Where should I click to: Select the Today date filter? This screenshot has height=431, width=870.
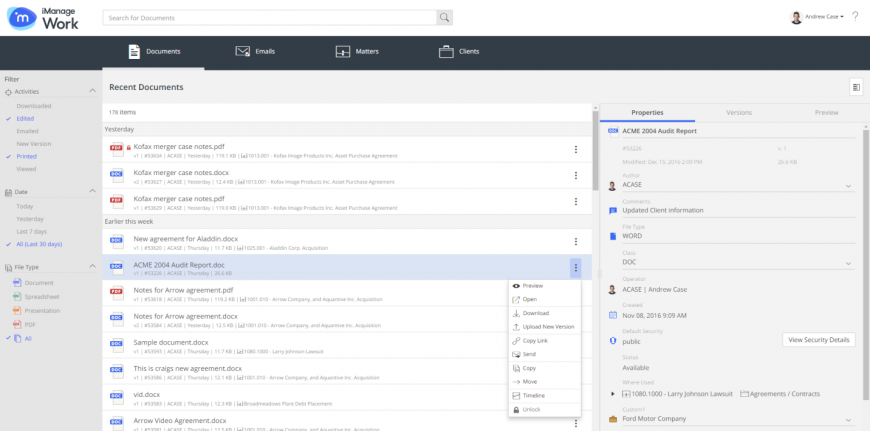[x=25, y=206]
